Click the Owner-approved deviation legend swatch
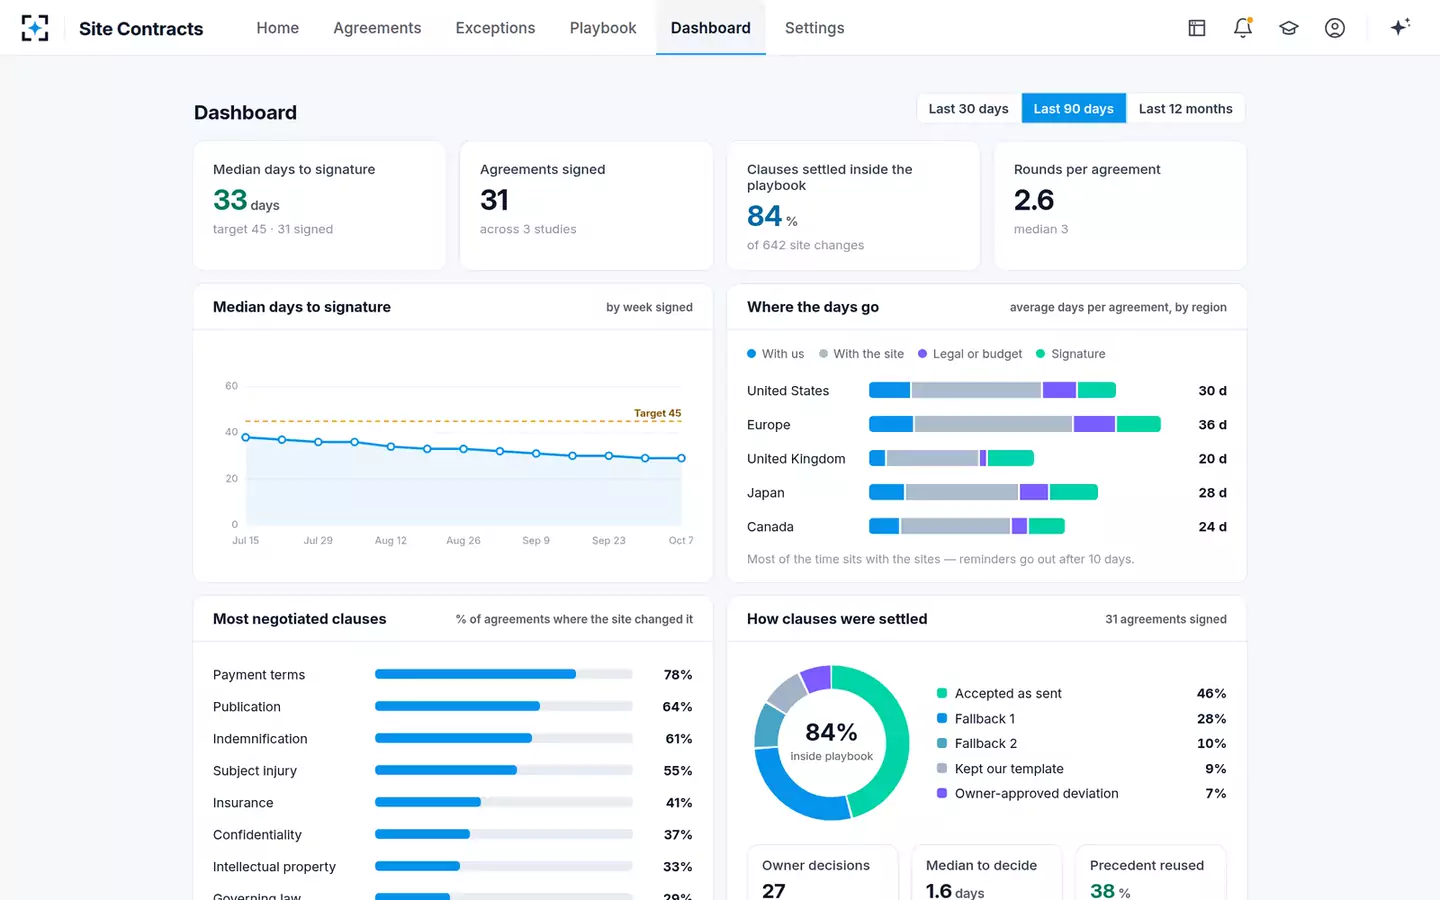Screen dimensions: 1440x900 (x=942, y=793)
